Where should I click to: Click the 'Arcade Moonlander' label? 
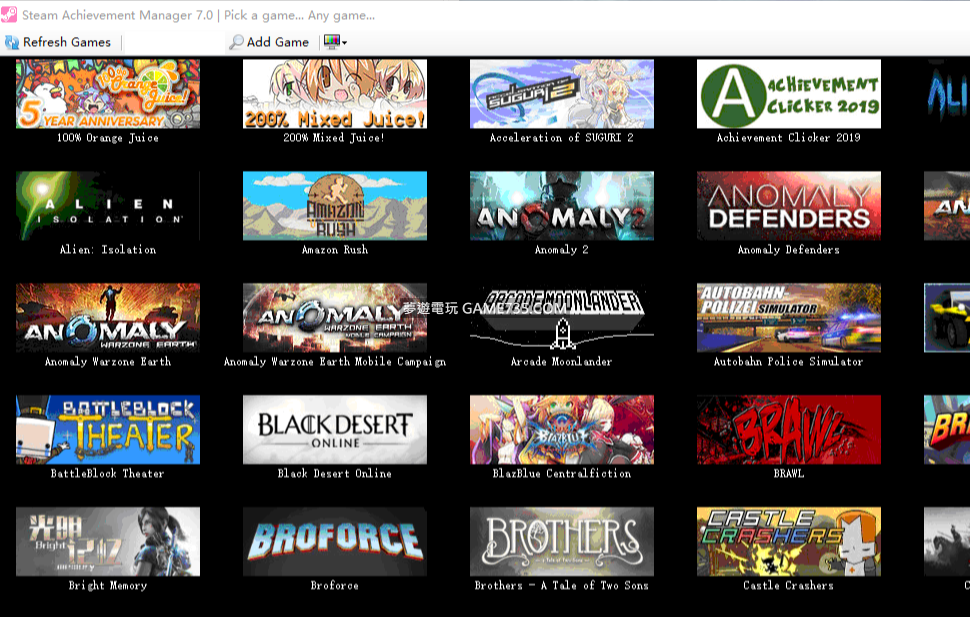[562, 362]
